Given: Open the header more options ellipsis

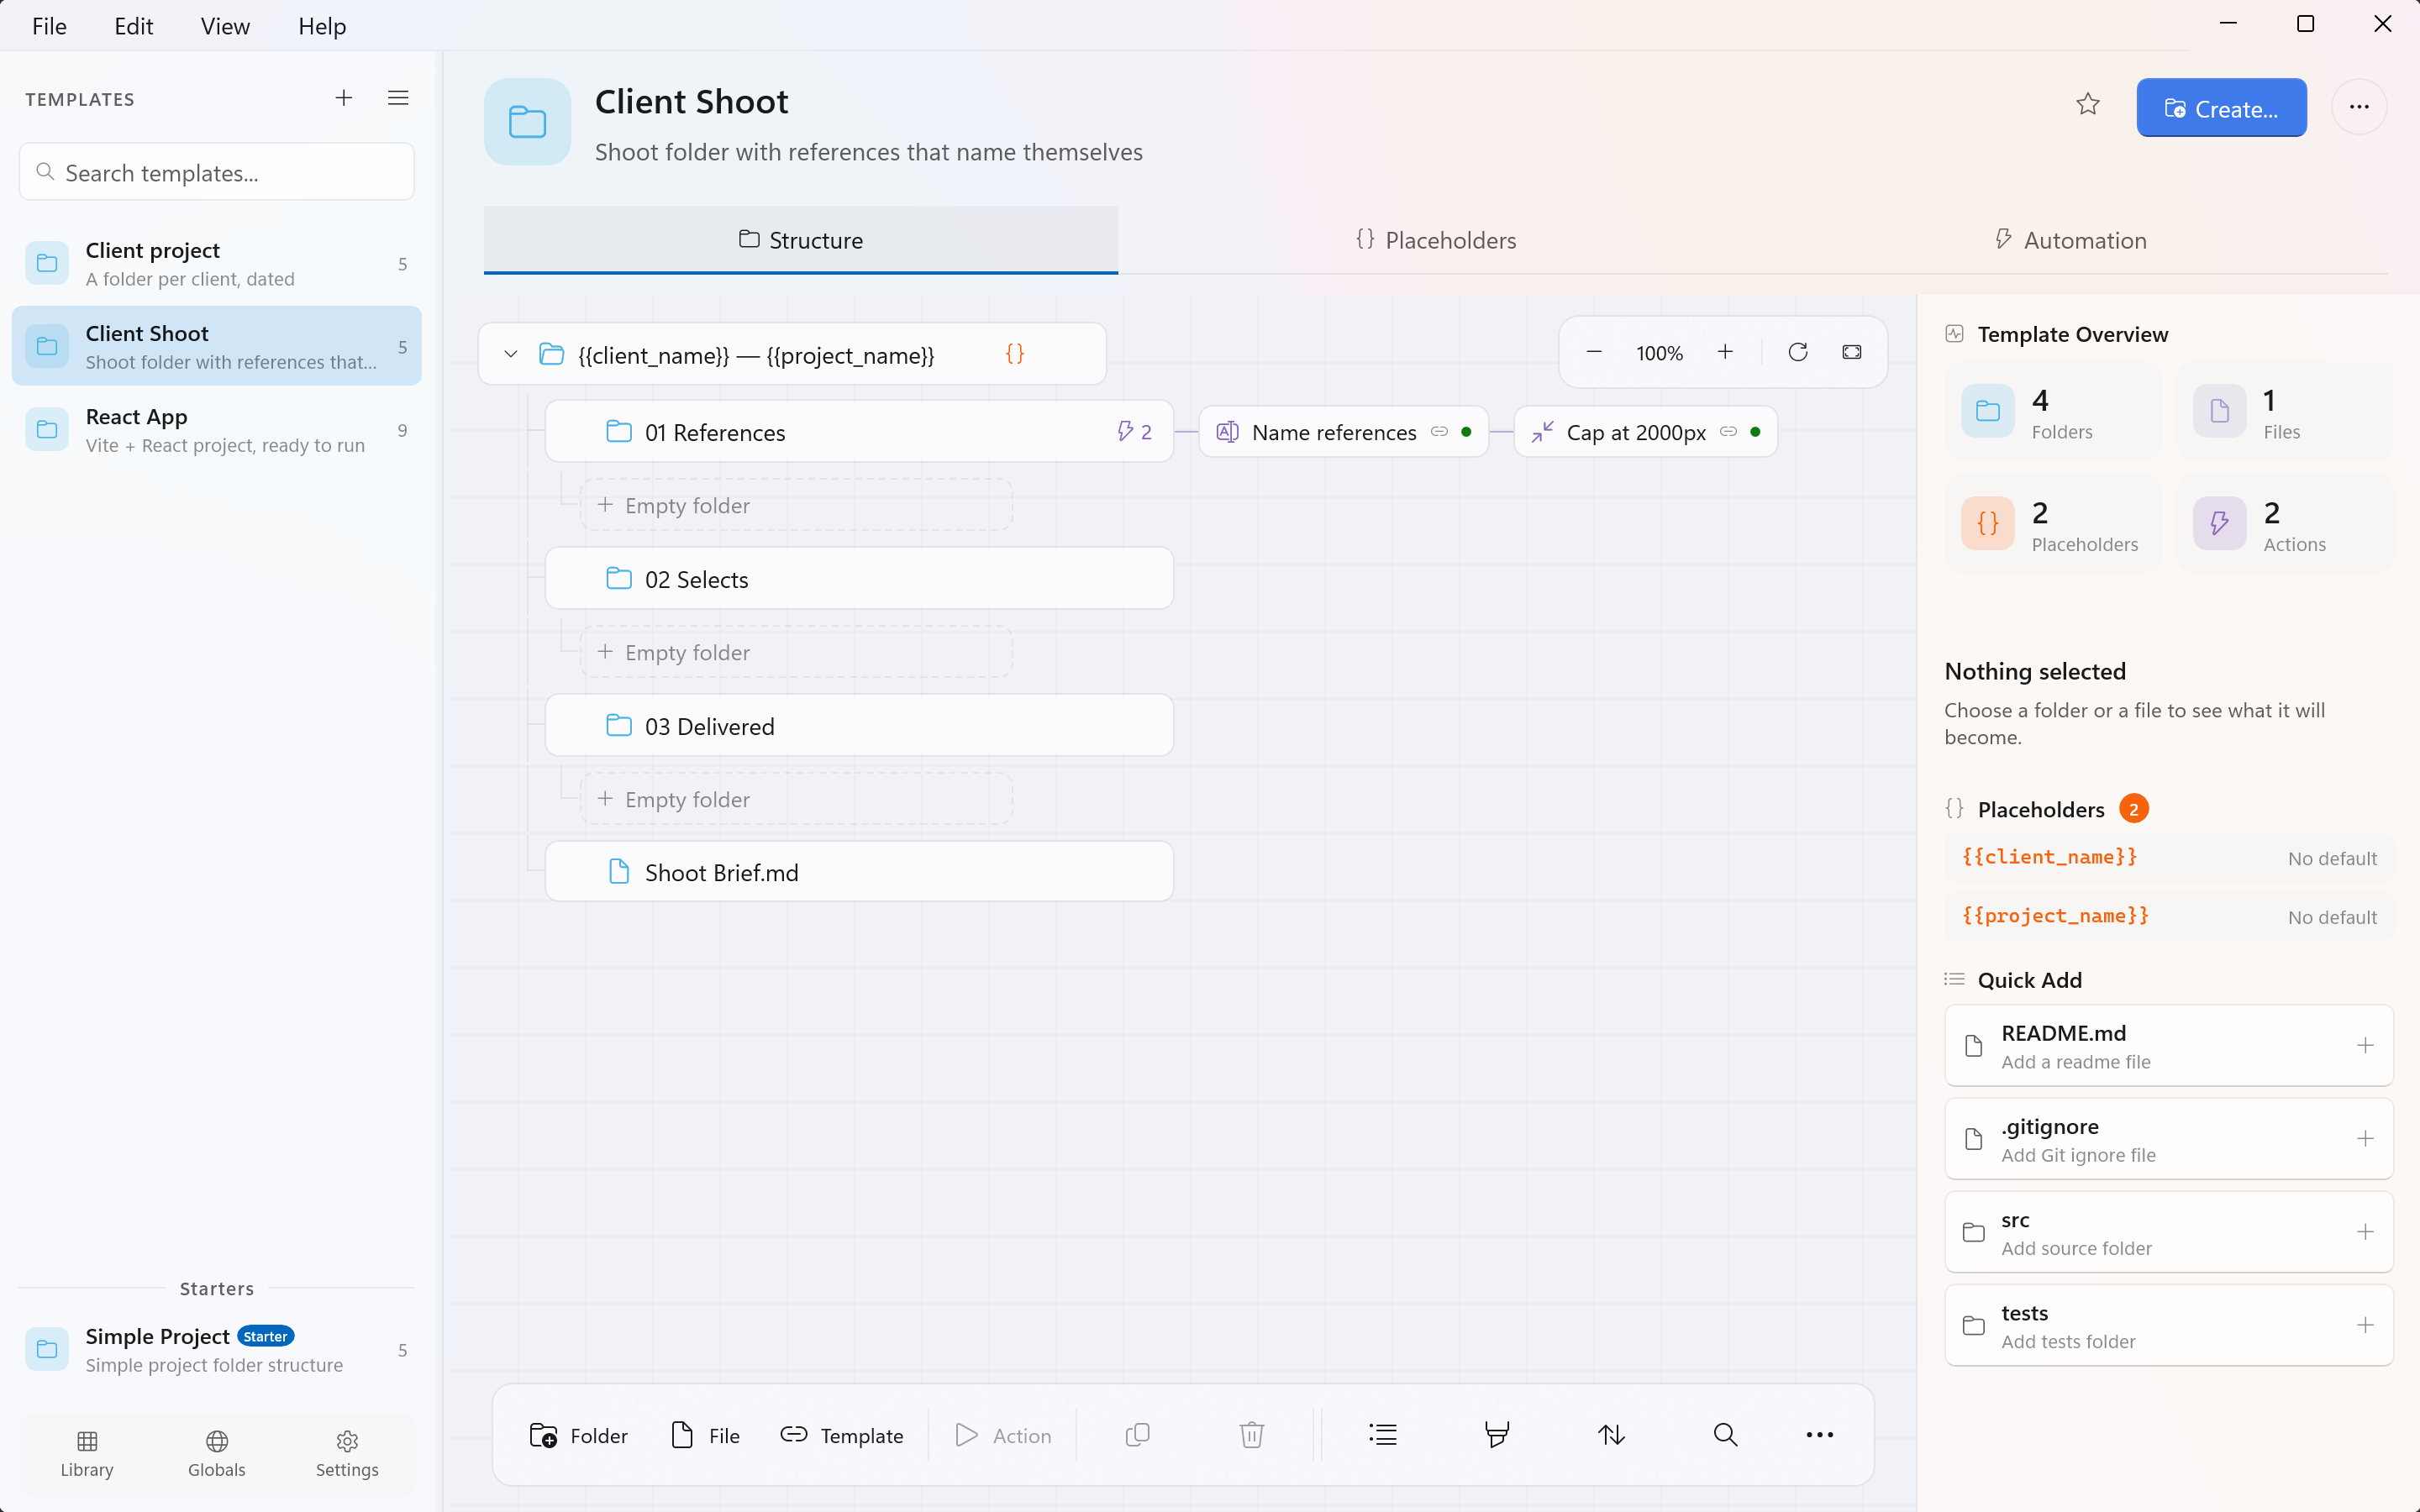Looking at the screenshot, I should pos(2358,107).
